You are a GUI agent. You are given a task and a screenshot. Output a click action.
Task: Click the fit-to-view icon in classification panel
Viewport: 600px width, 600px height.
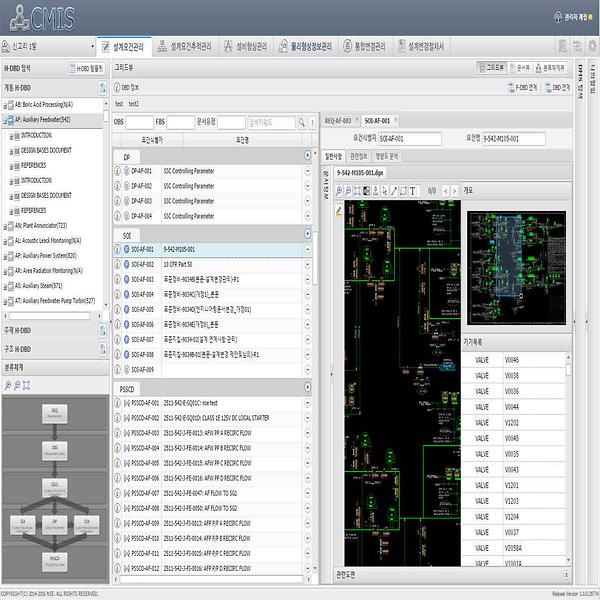pos(27,383)
